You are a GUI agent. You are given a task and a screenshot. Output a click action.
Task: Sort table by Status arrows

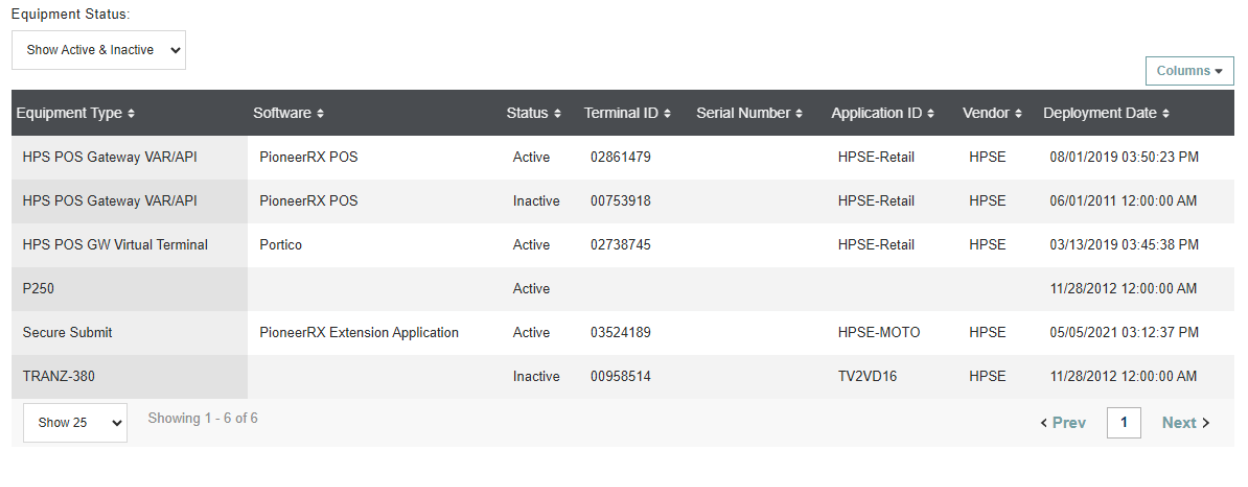click(x=557, y=114)
